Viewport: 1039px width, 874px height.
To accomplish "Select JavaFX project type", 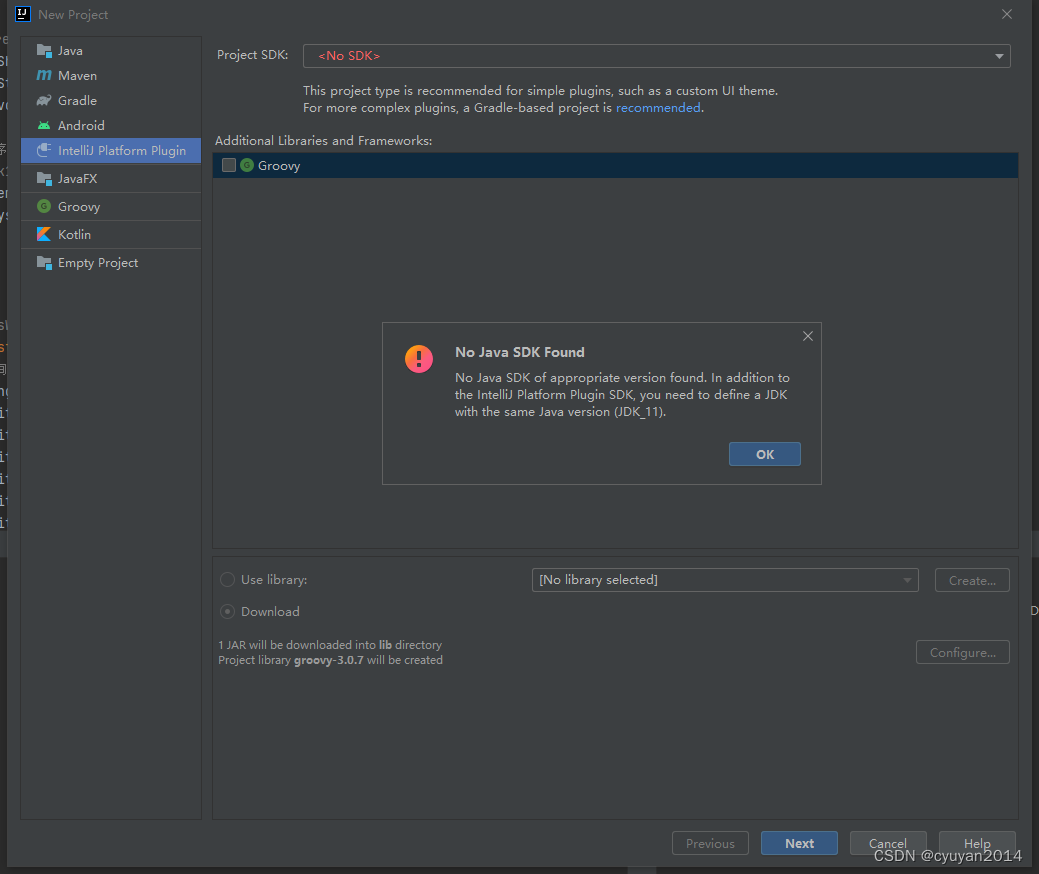I will tap(111, 178).
